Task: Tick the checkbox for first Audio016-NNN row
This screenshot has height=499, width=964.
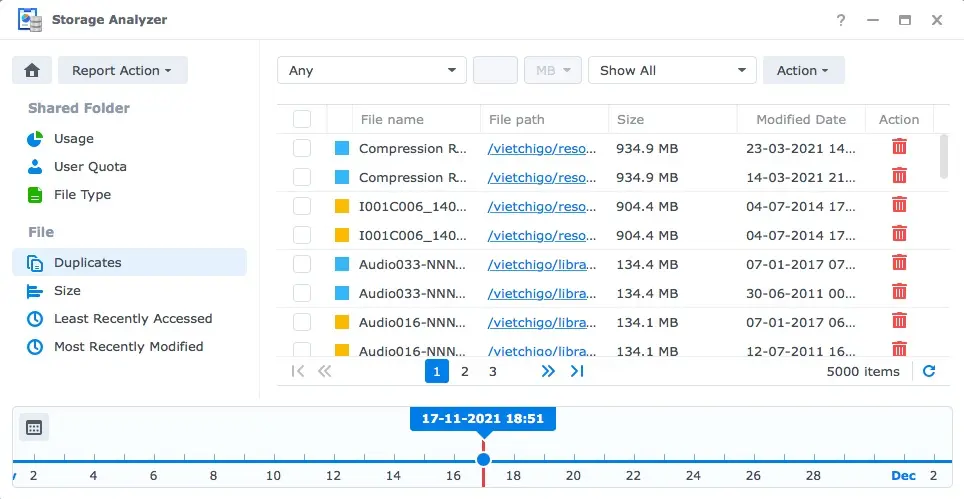Action: (x=302, y=323)
